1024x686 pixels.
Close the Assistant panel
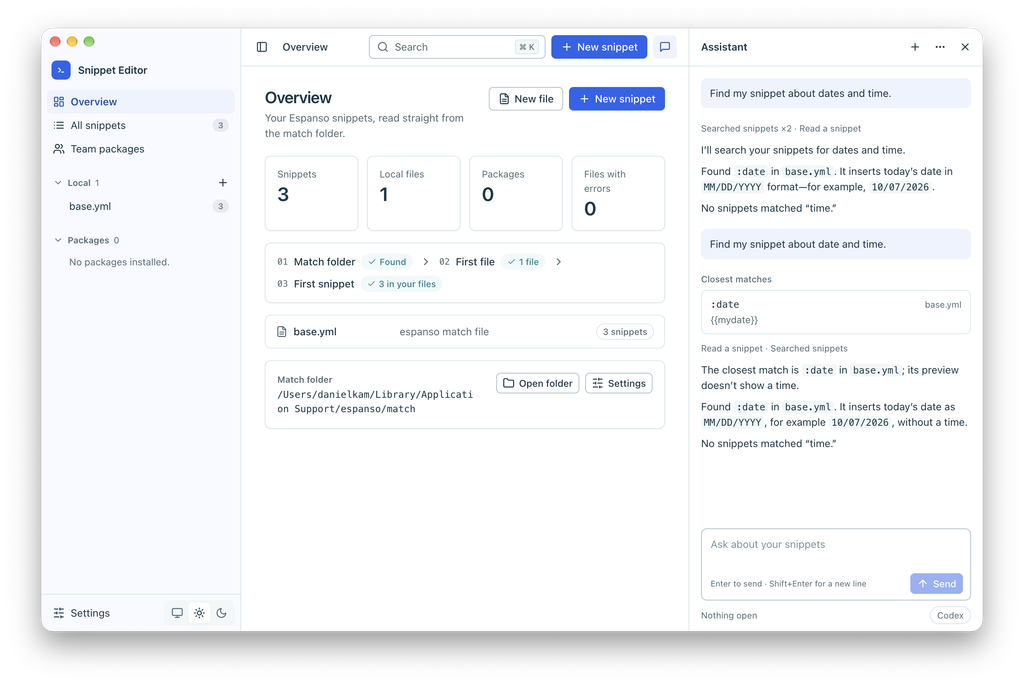coord(965,47)
